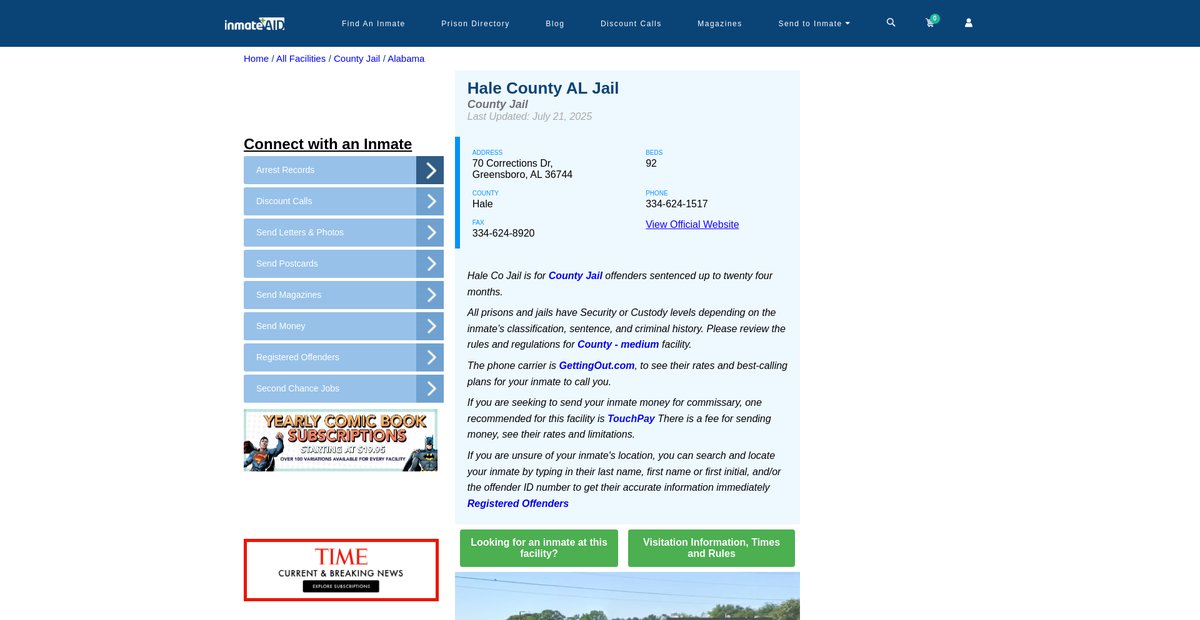
Task: Open the Yearly Comic Book Subscriptions banner
Action: (x=341, y=440)
